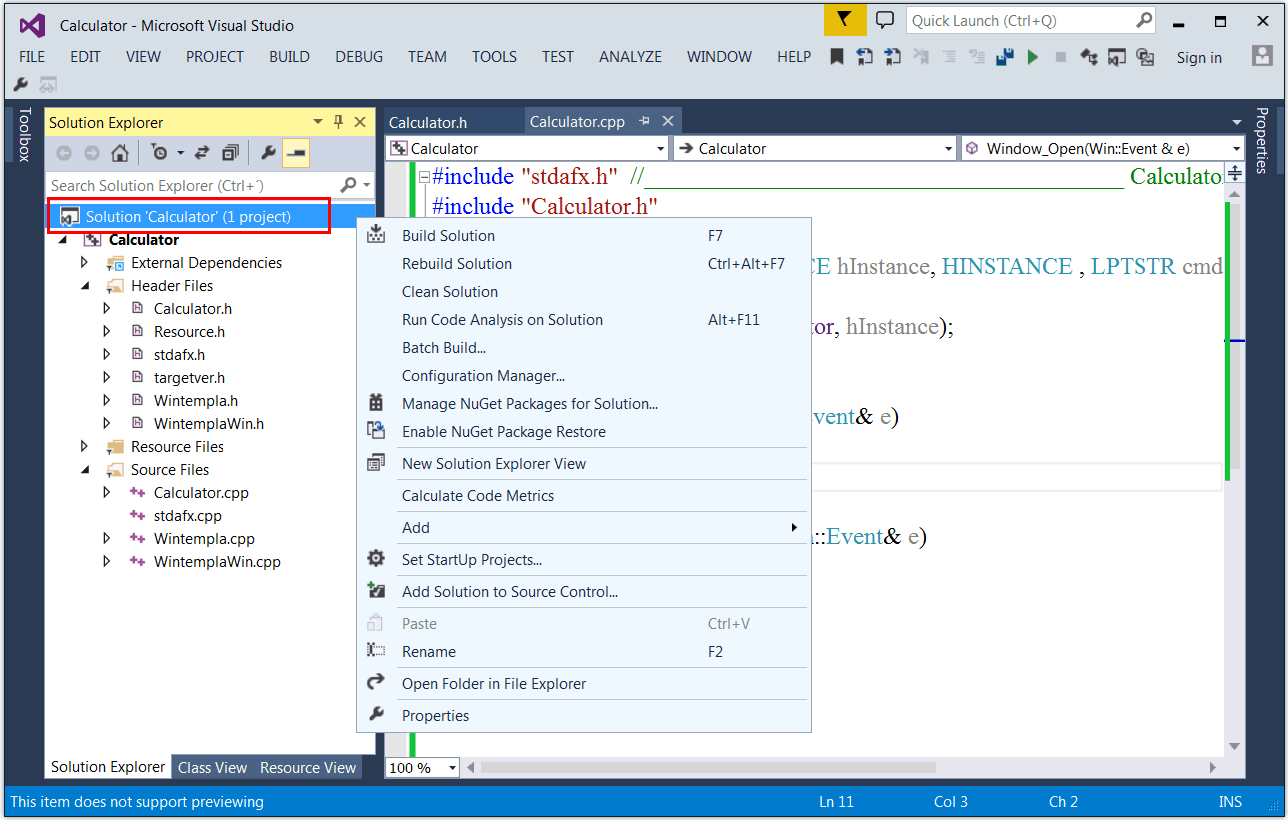Open the feedback speech bubble icon
1288x820 pixels.
pyautogui.click(x=884, y=20)
